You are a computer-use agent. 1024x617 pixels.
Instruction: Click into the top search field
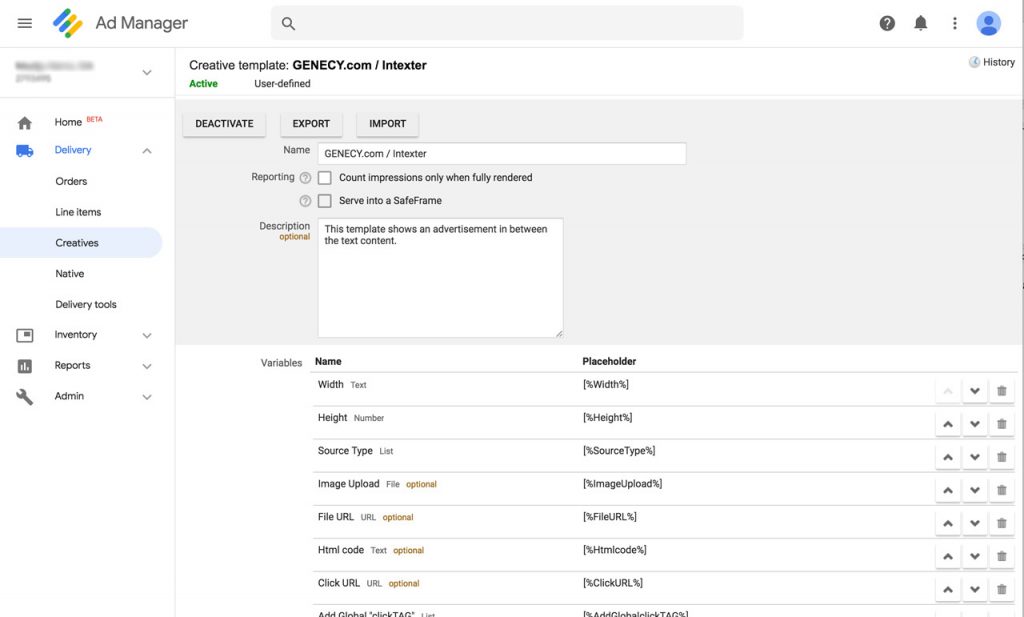(x=507, y=24)
